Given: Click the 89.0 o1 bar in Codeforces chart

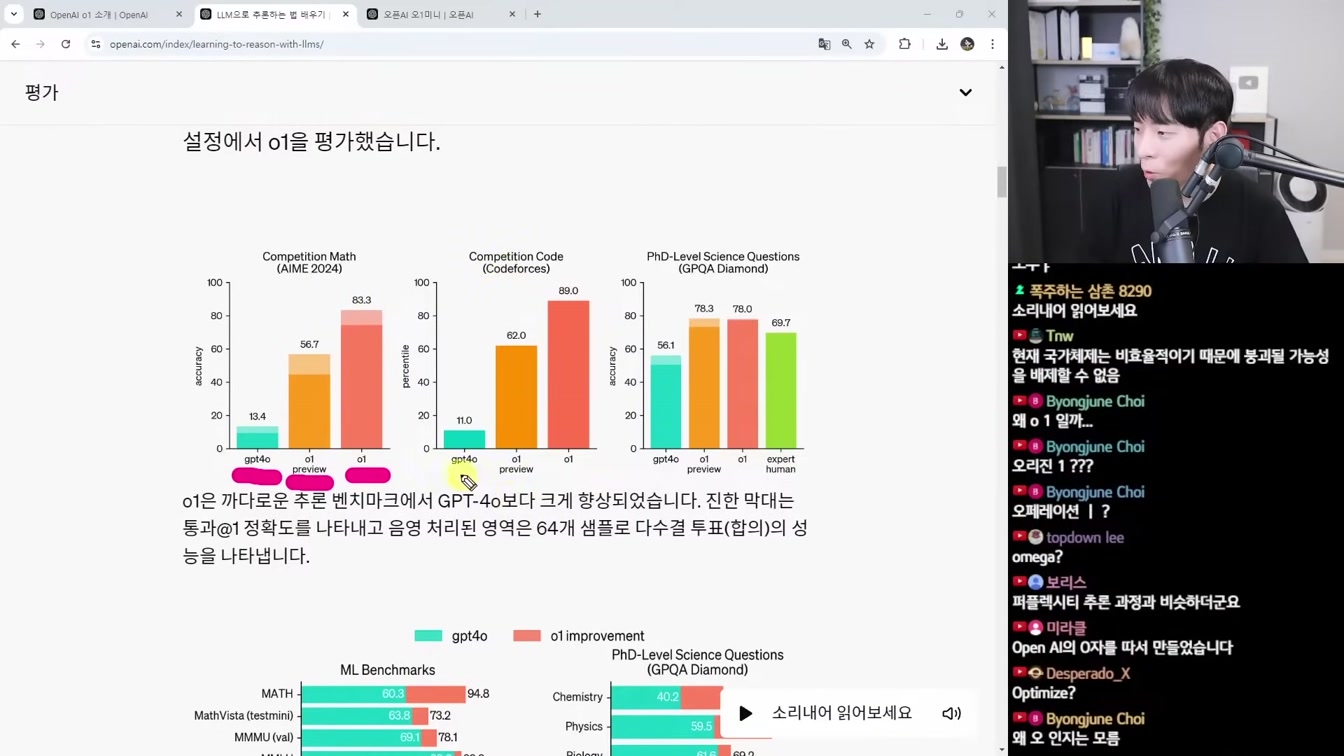Looking at the screenshot, I should click(568, 374).
